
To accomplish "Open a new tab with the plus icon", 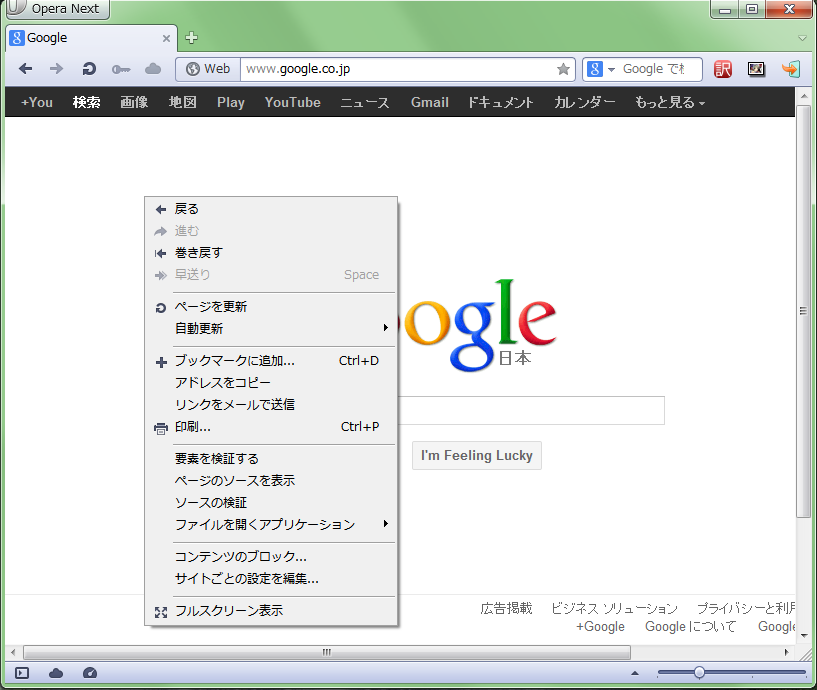I will (x=191, y=38).
